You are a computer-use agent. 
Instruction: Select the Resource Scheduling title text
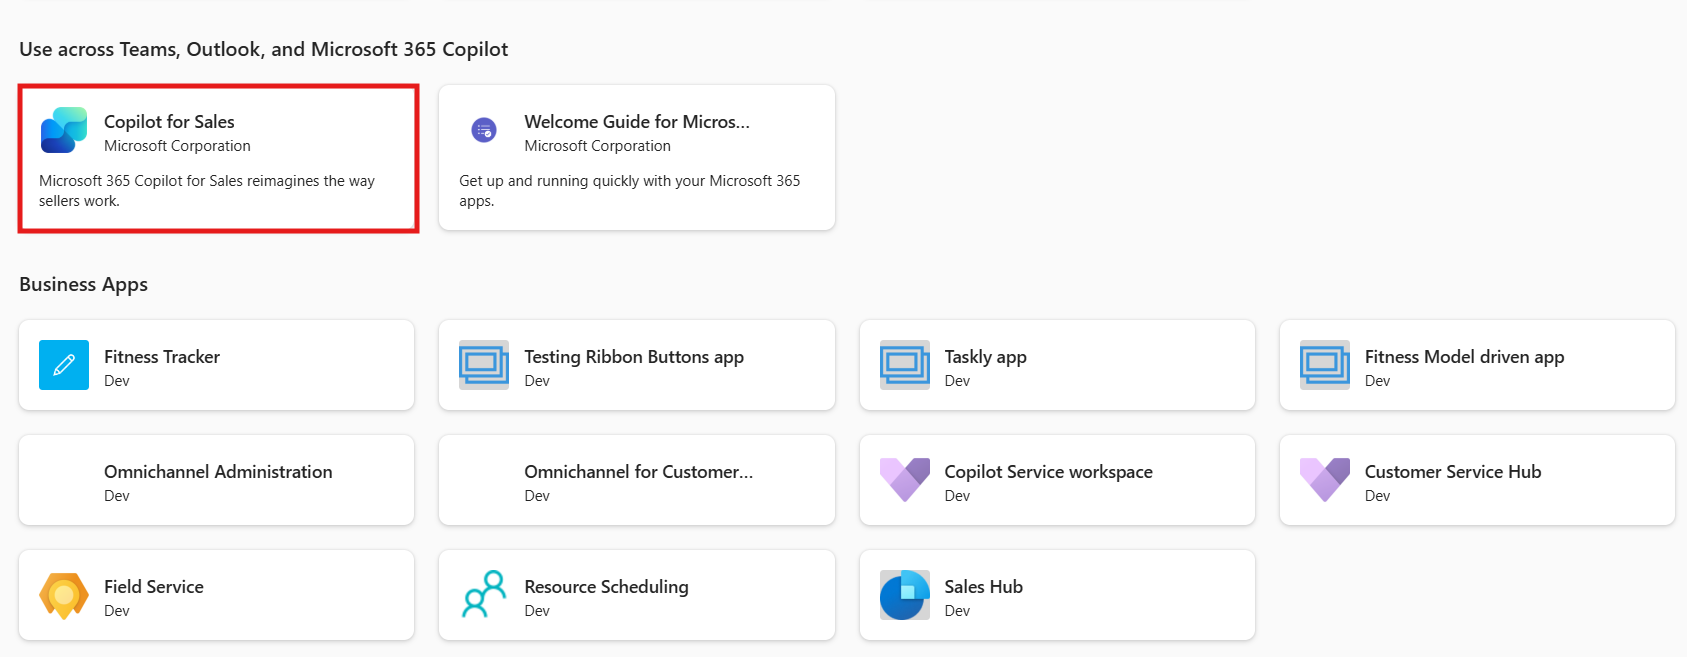tap(606, 587)
